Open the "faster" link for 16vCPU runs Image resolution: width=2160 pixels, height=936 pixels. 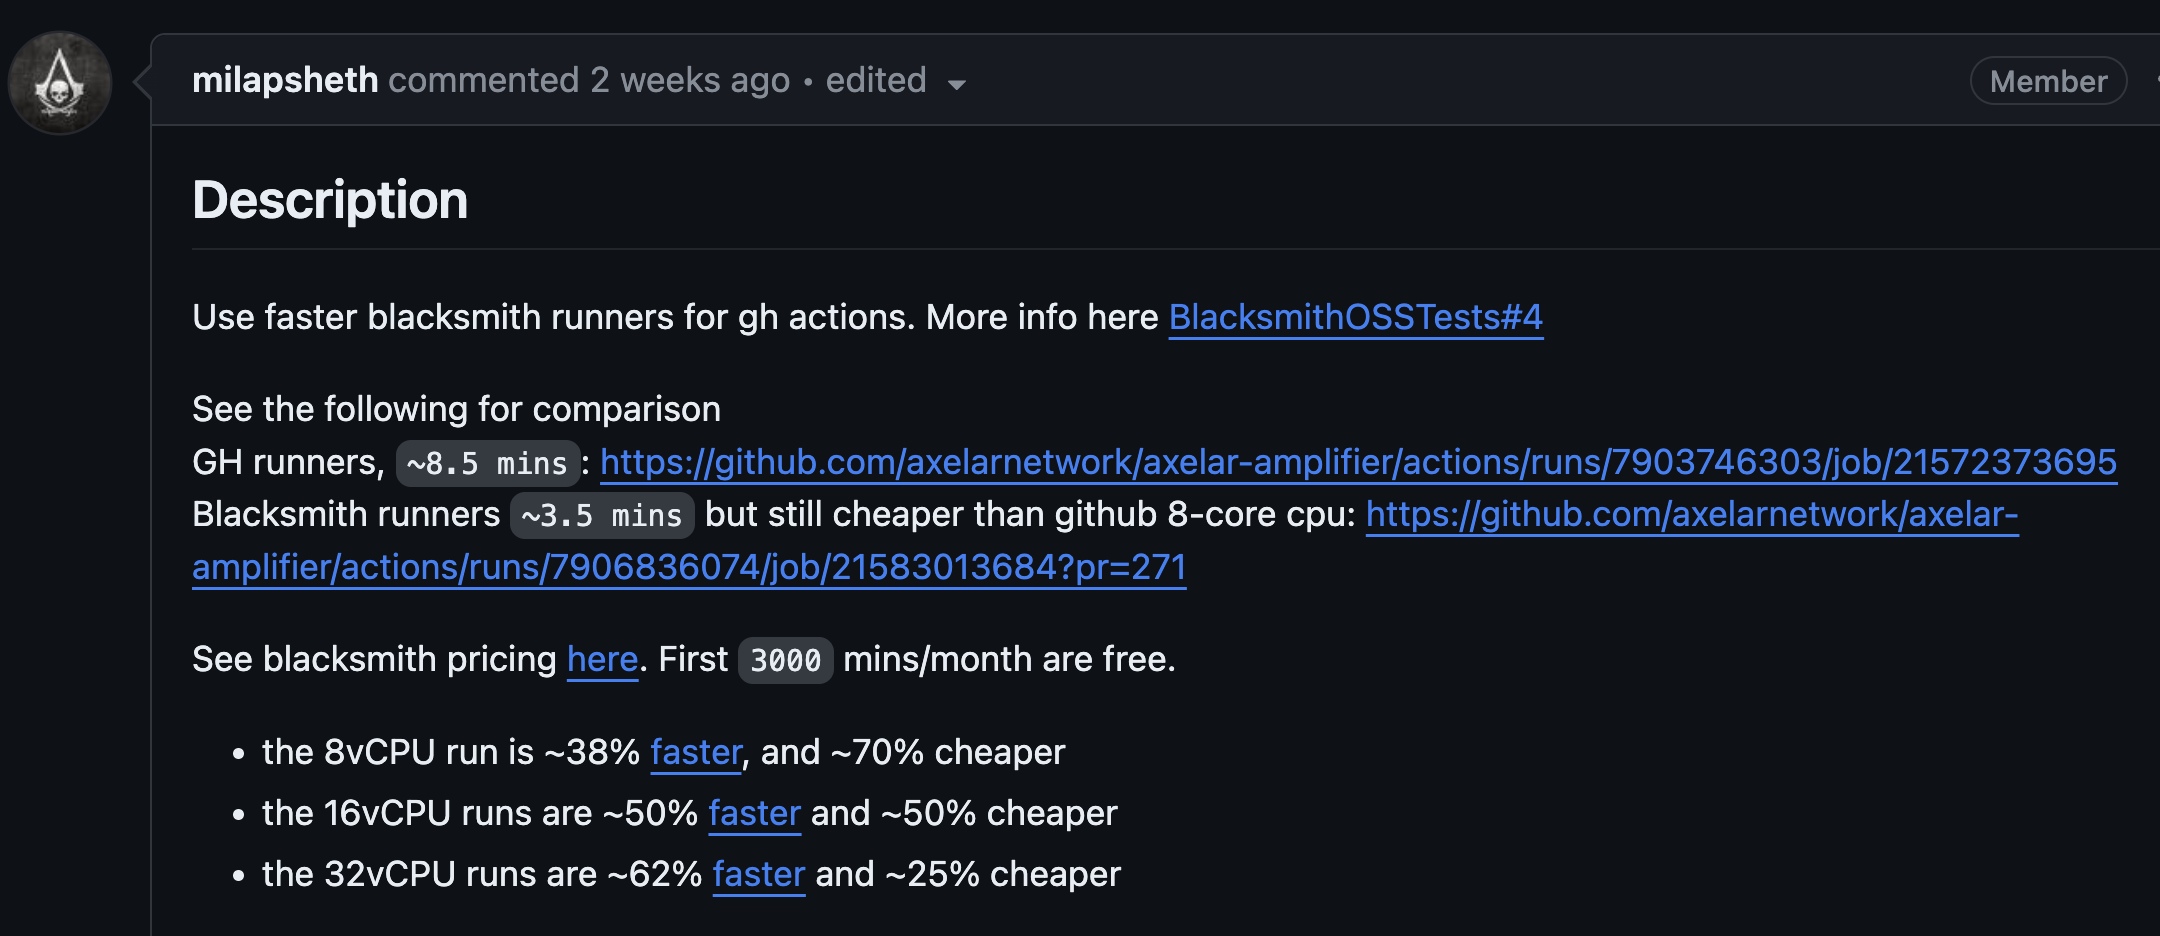754,813
